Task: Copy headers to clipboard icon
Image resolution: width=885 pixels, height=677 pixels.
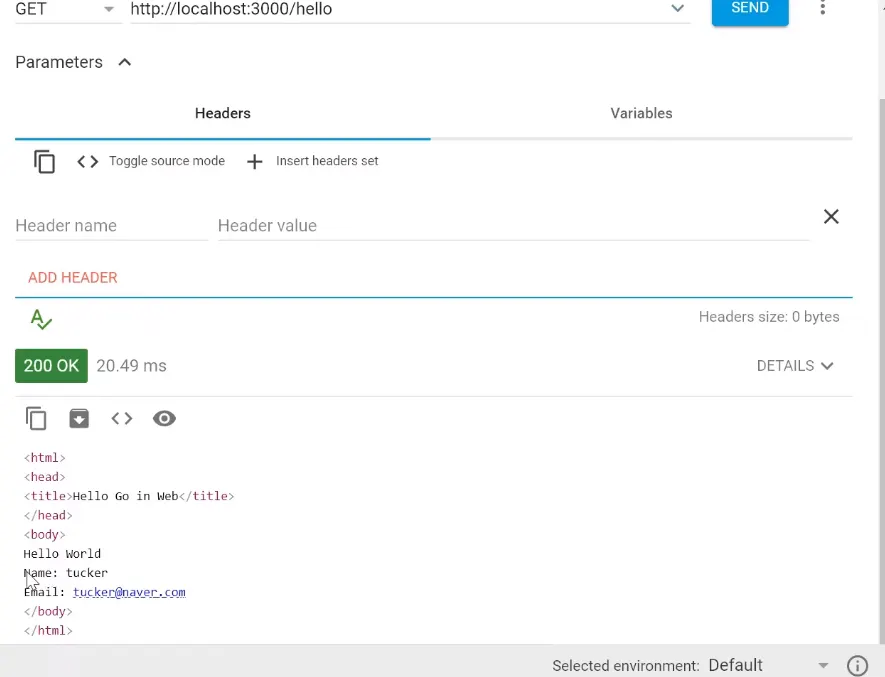Action: pyautogui.click(x=44, y=161)
